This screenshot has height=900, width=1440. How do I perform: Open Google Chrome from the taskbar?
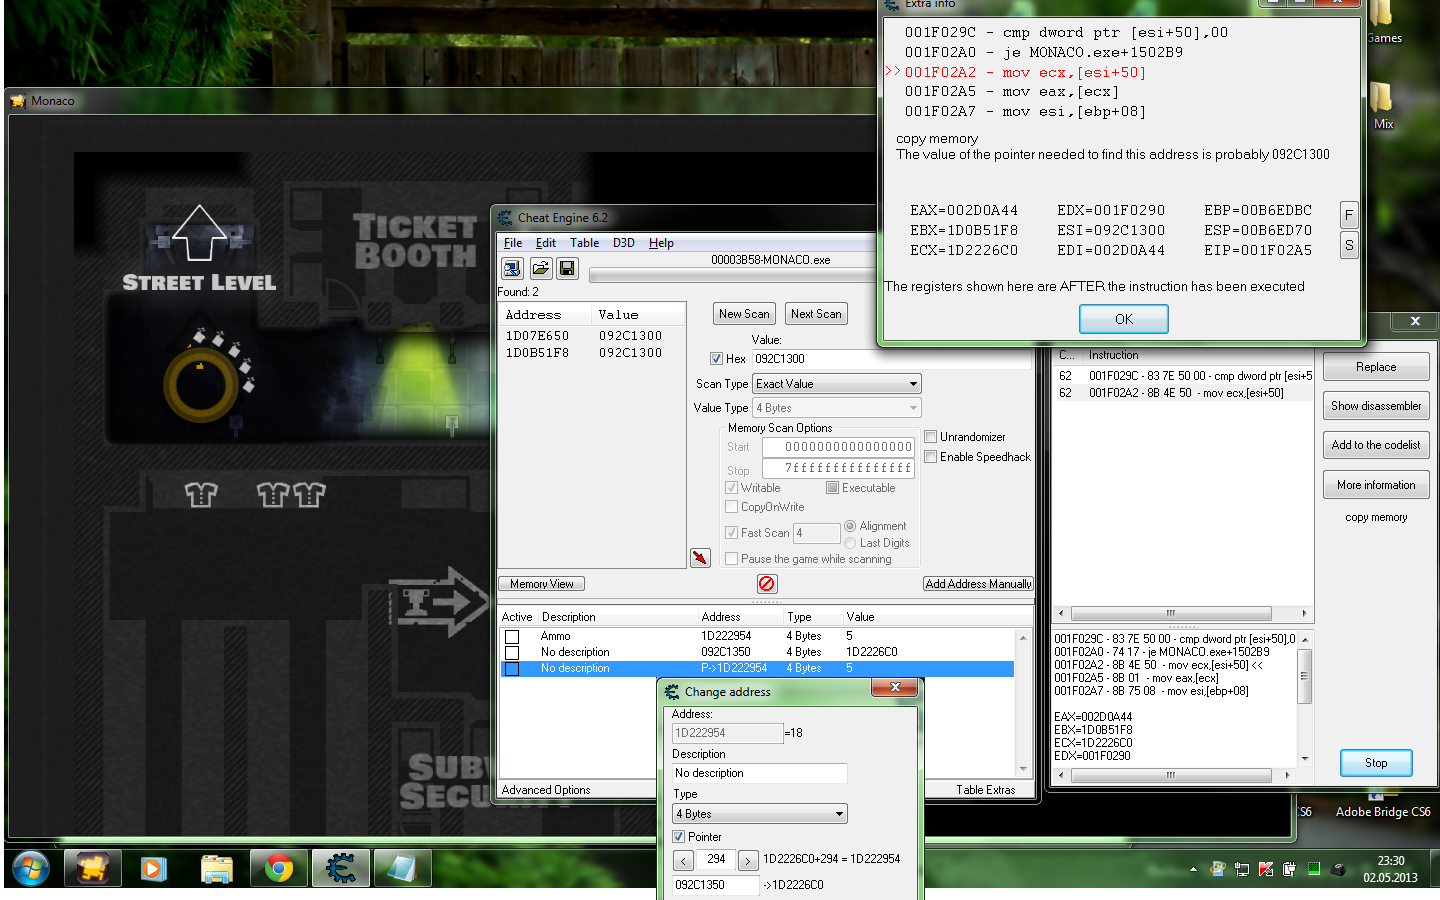pyautogui.click(x=279, y=868)
